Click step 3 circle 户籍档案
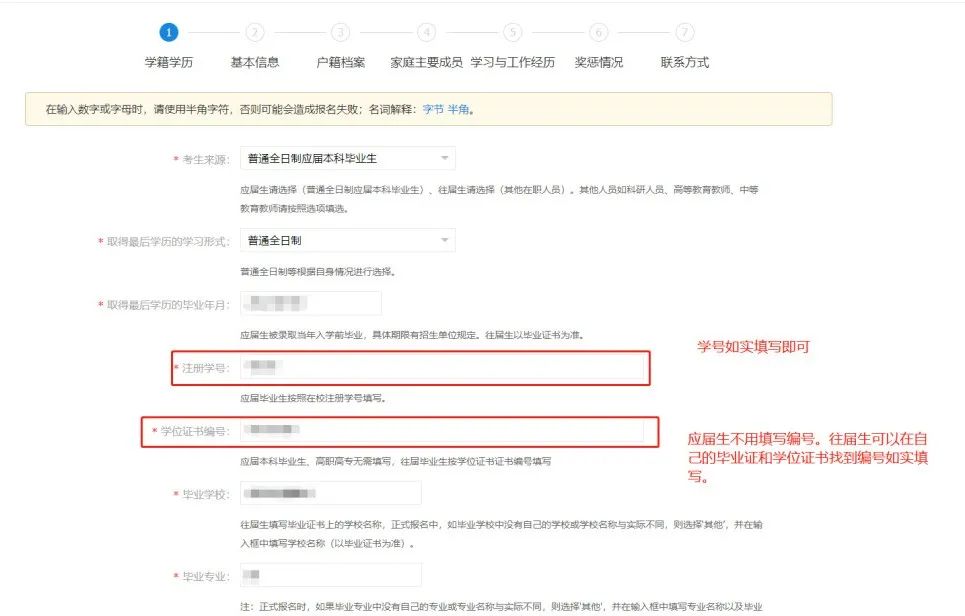This screenshot has height=616, width=965. (341, 32)
